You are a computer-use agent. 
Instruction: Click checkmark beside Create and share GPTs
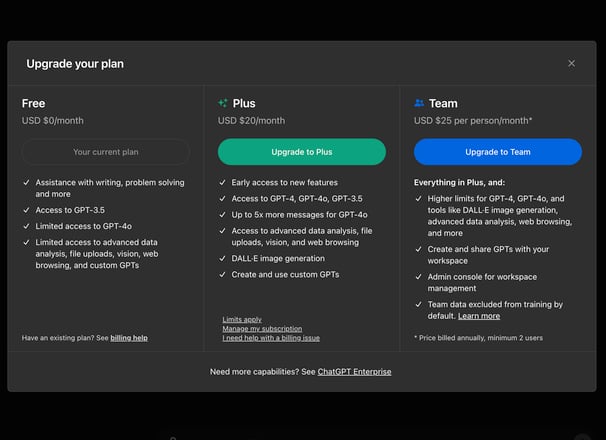[x=418, y=249]
